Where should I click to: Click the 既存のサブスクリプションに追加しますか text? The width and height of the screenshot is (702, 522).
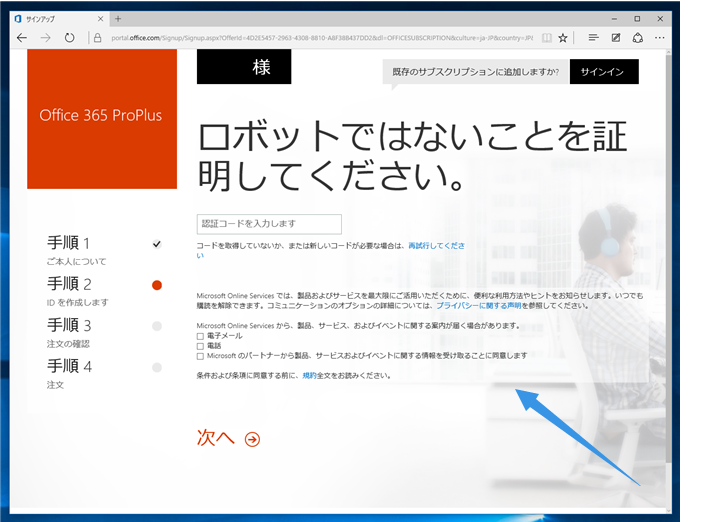(475, 72)
